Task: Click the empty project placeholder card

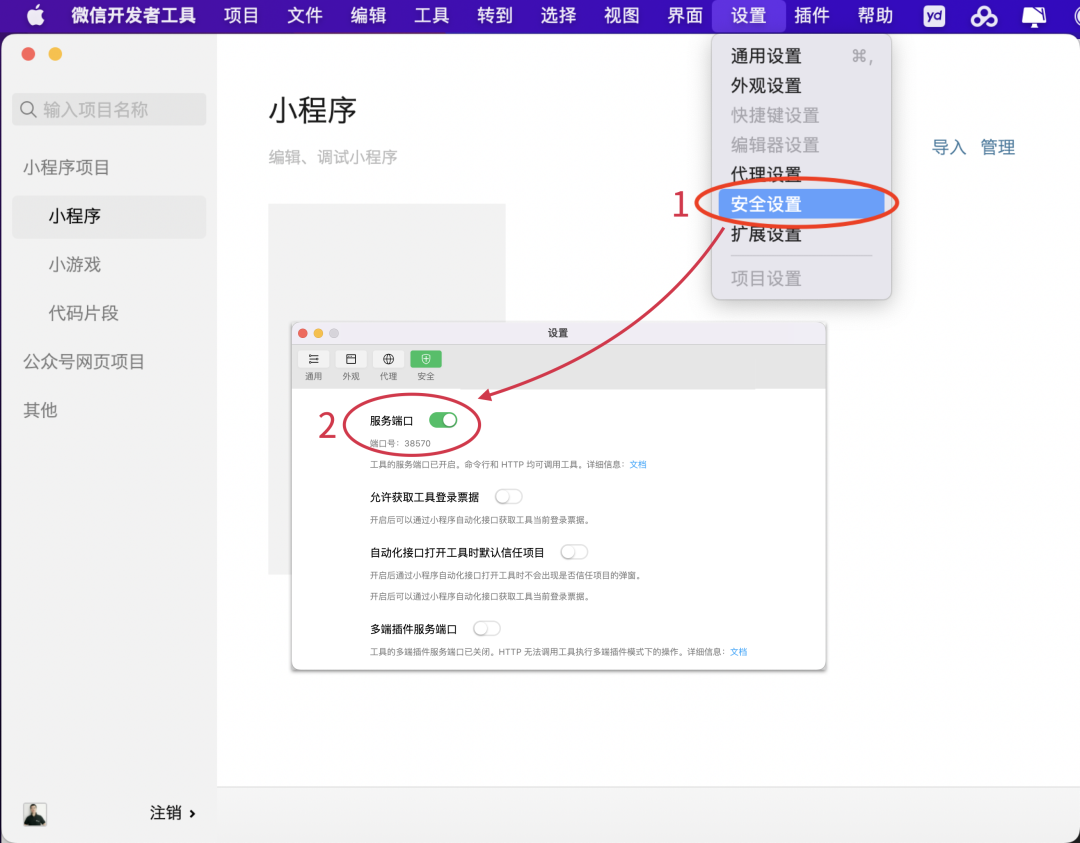Action: (x=386, y=262)
